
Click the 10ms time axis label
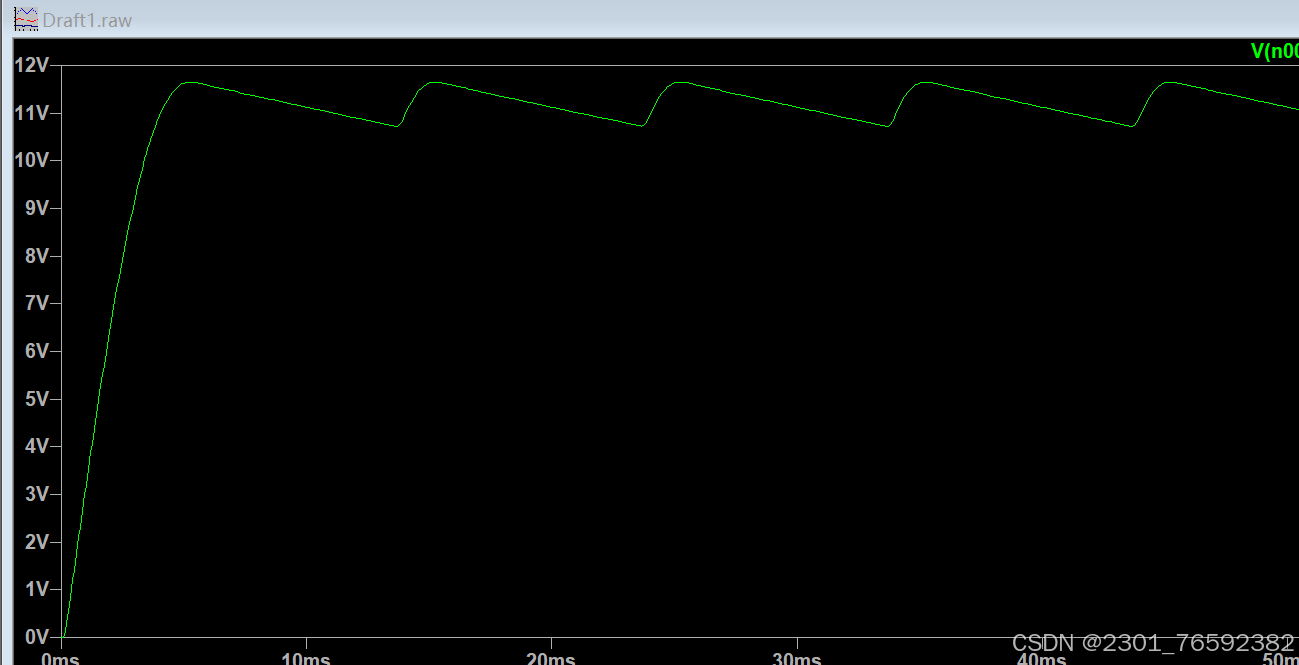(306, 659)
